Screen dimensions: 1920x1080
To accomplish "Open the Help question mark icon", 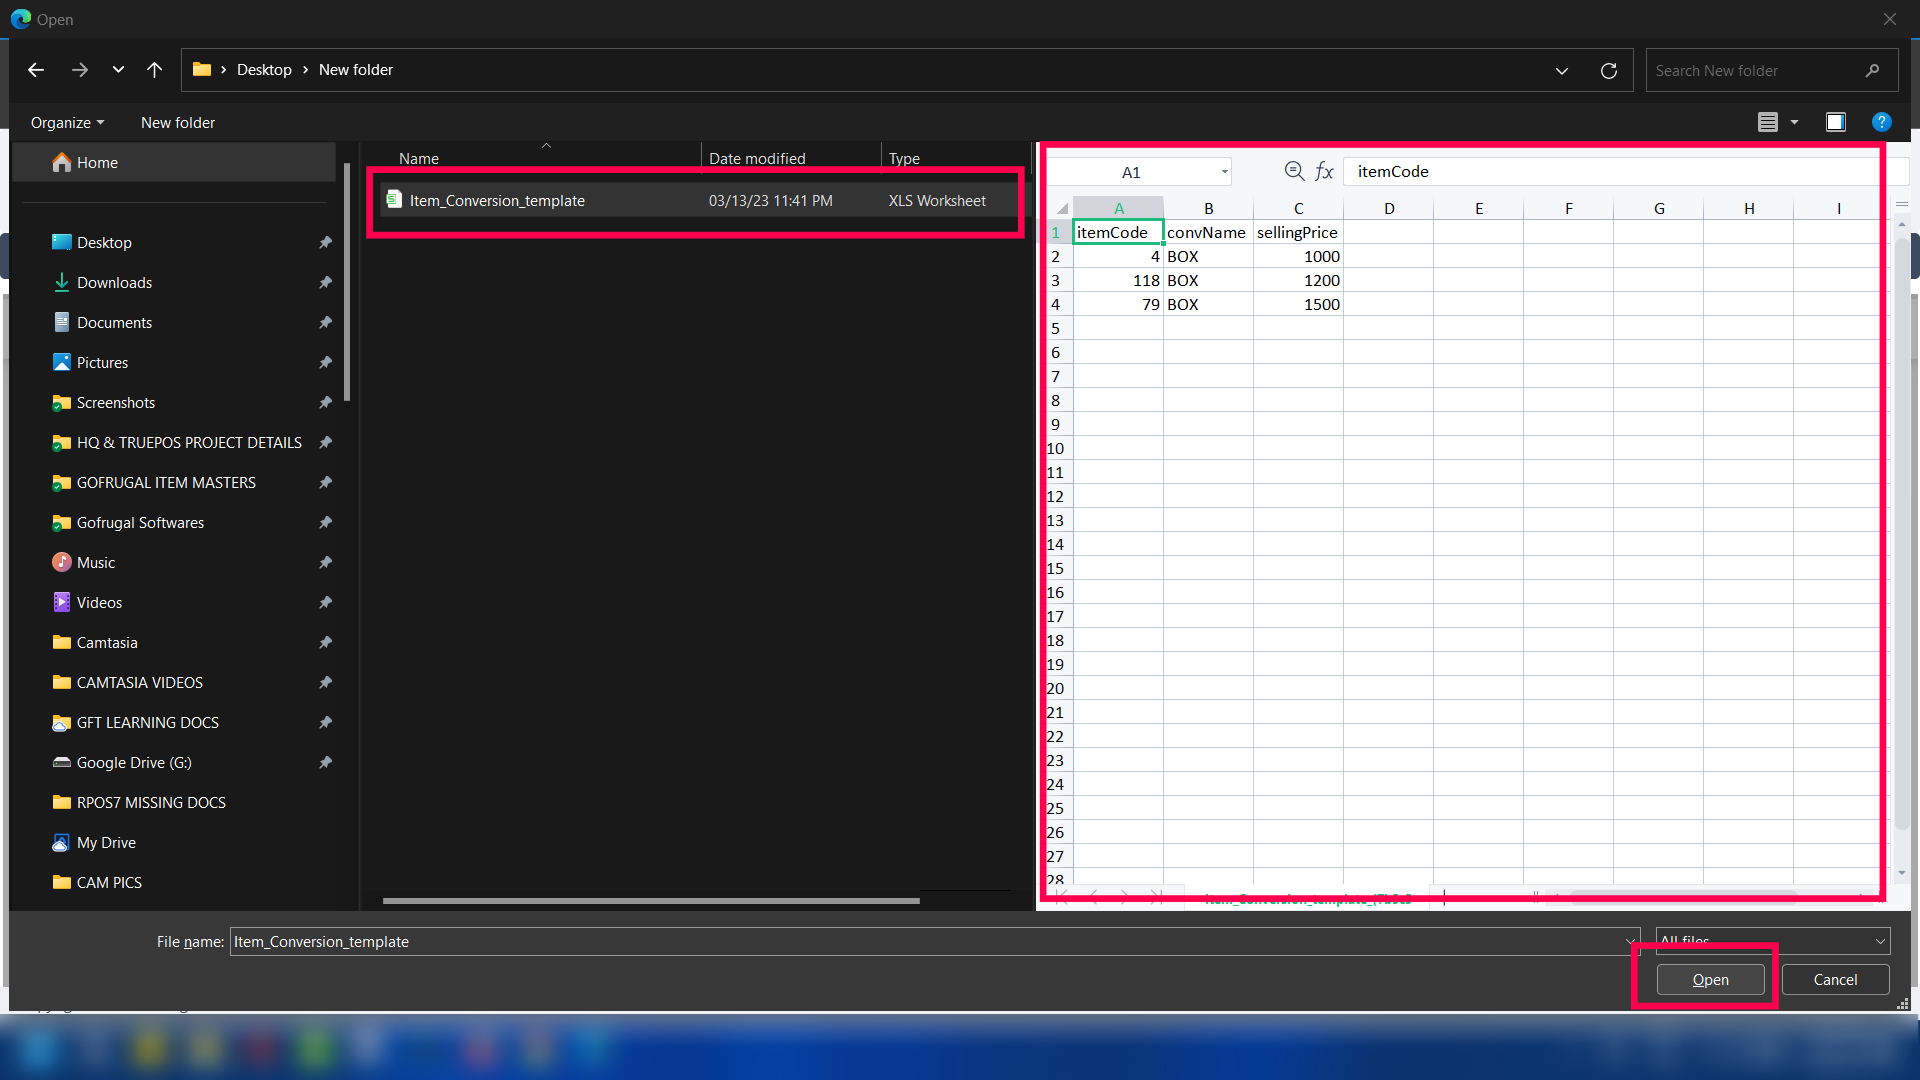I will (x=1881, y=122).
